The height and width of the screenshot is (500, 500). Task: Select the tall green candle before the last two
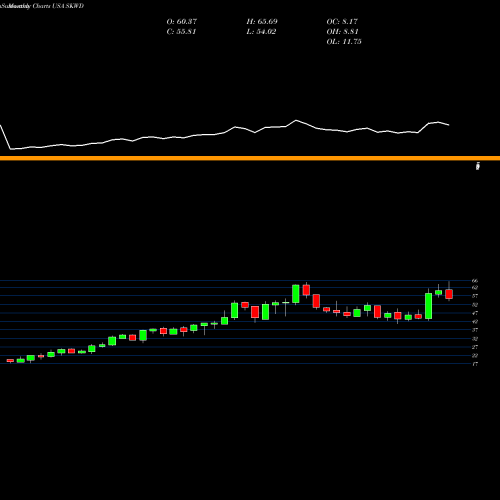point(429,306)
